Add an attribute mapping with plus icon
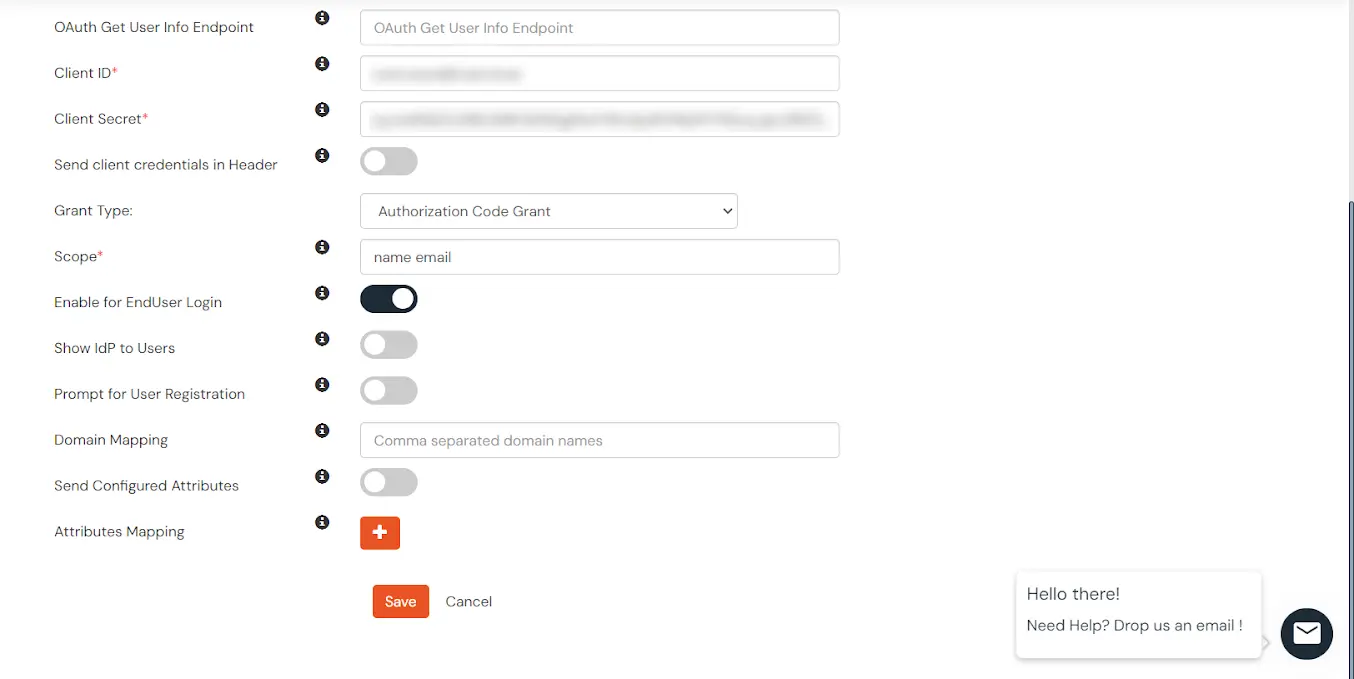Viewport: 1354px width, 679px height. pos(380,533)
